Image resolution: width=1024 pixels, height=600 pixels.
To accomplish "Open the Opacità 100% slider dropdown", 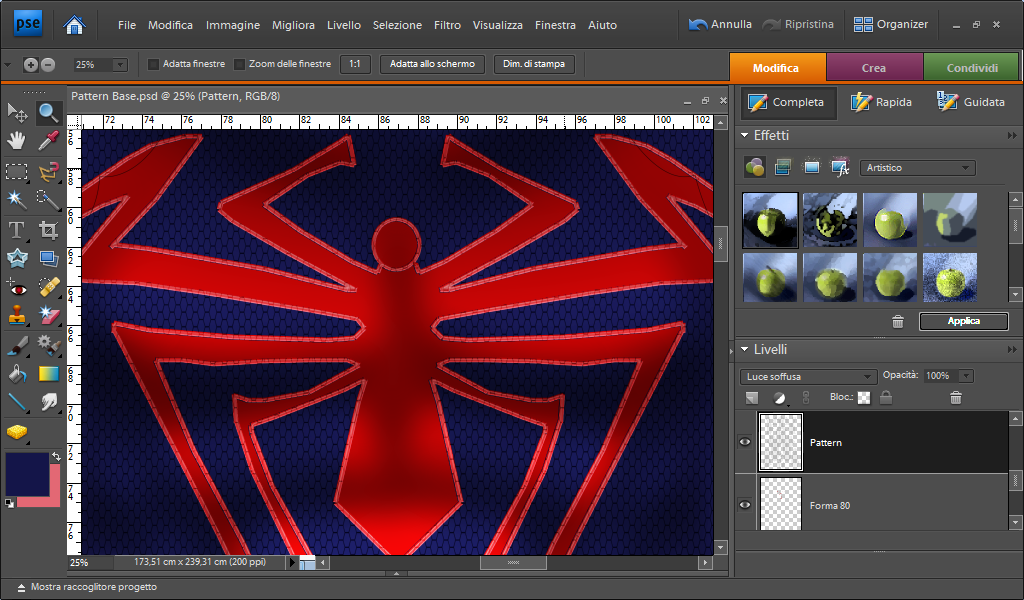I will pyautogui.click(x=966, y=376).
